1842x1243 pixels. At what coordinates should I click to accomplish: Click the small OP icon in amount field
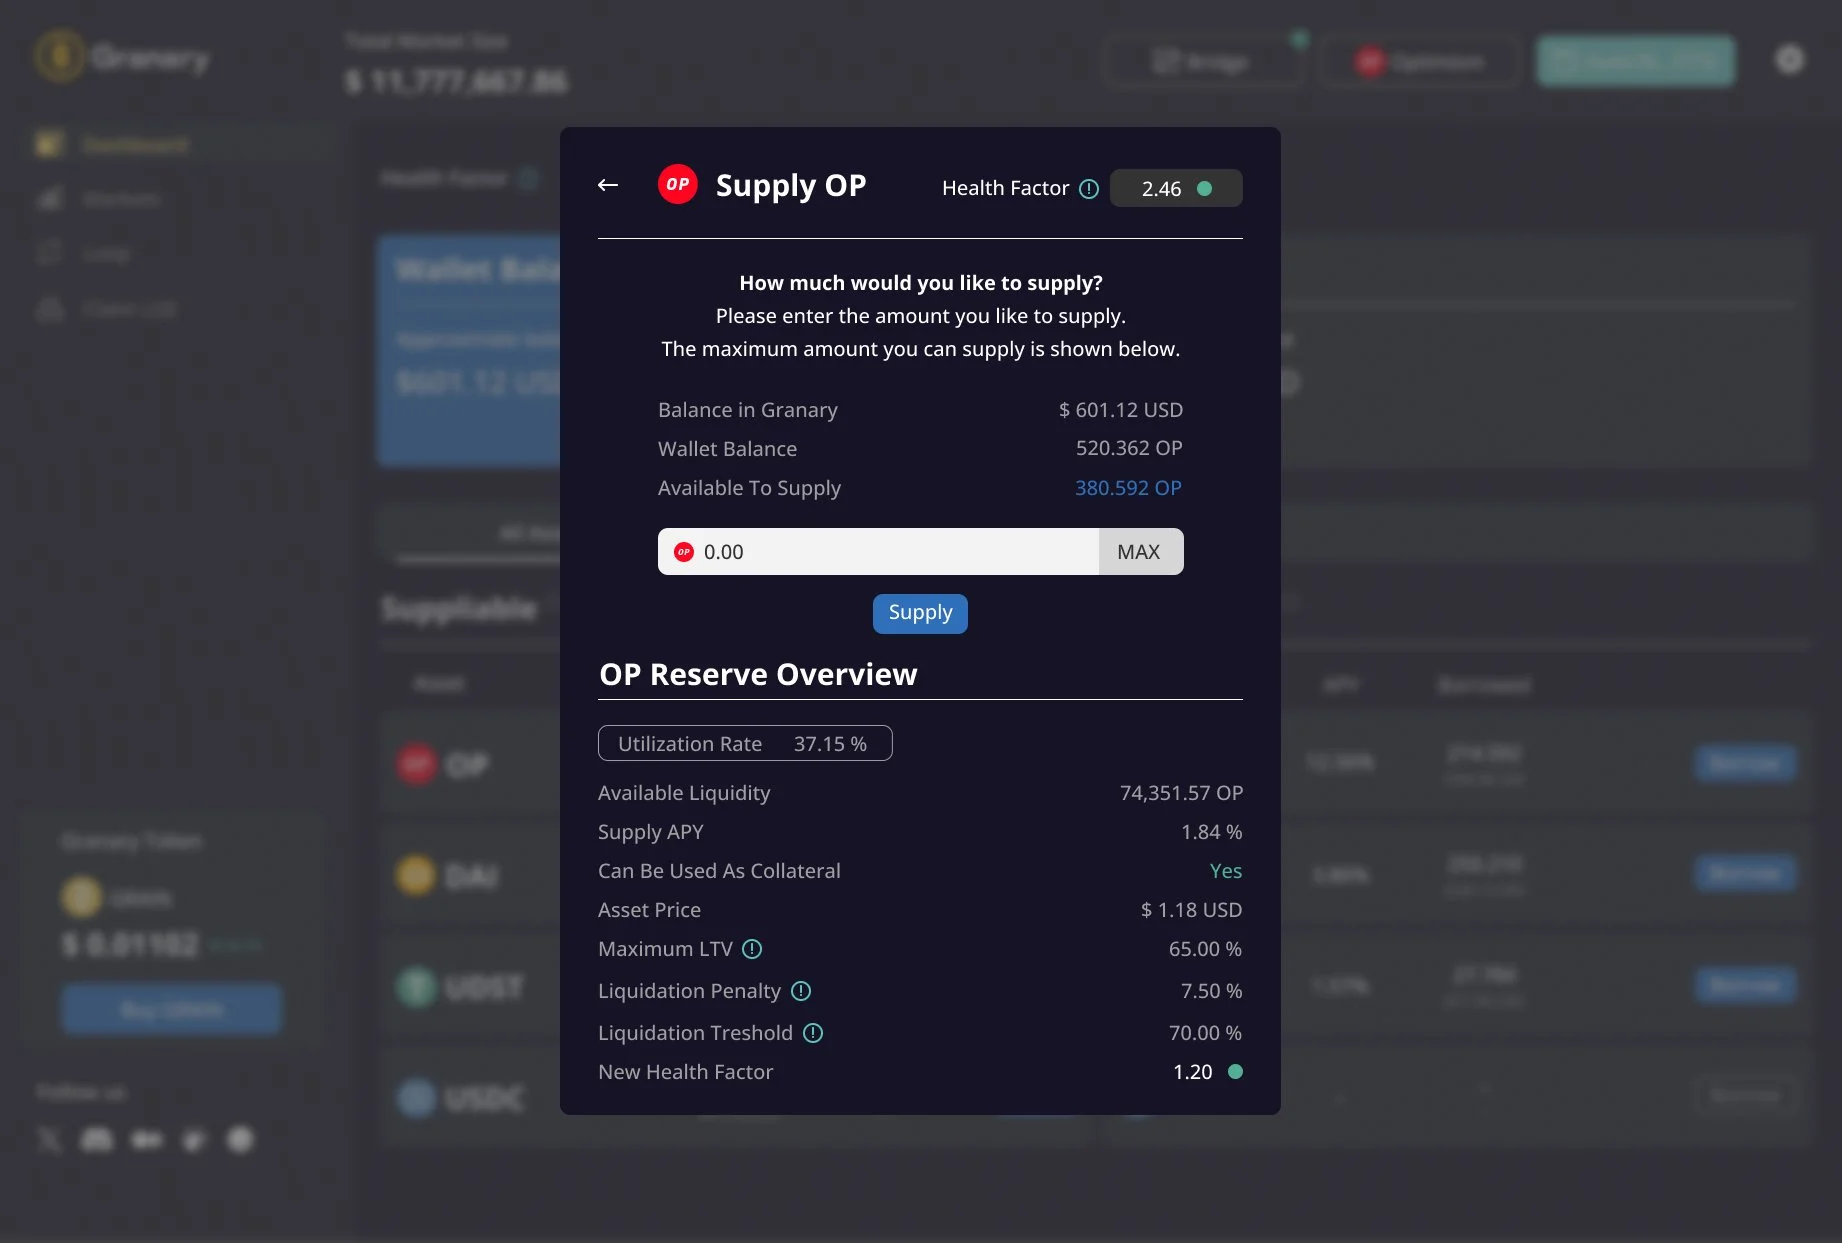684,552
